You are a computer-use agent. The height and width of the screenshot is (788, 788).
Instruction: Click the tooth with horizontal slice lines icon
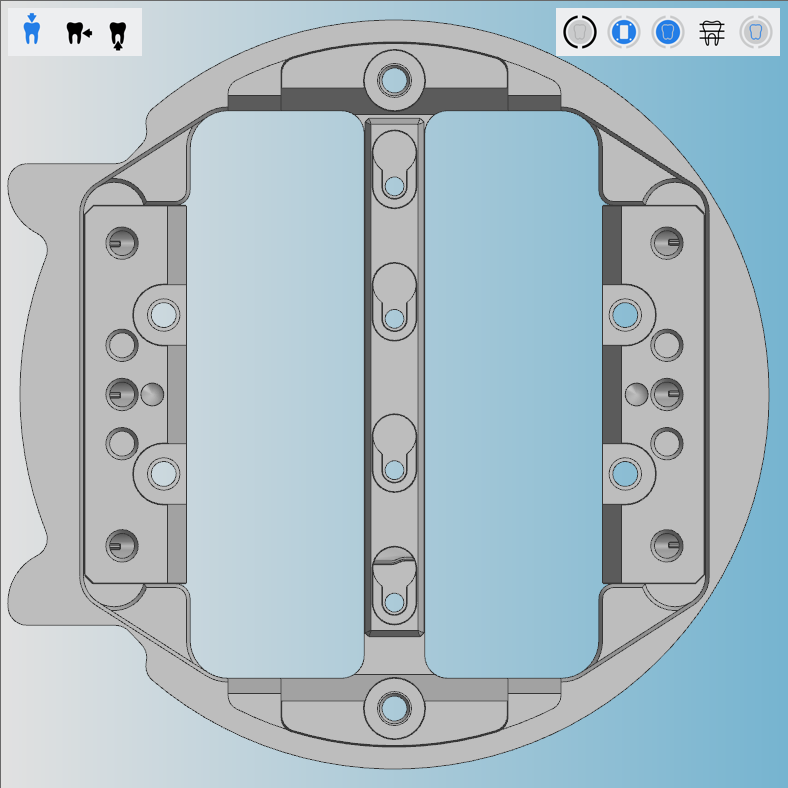(712, 33)
